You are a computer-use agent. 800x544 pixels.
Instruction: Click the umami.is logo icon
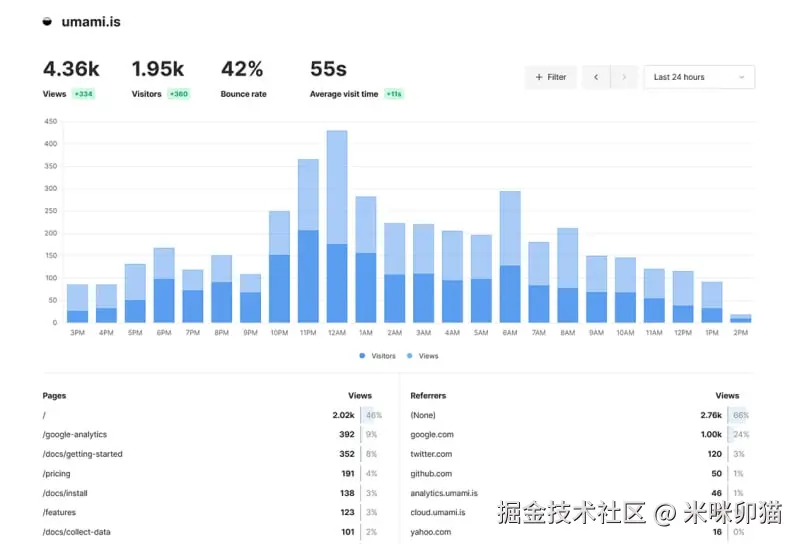point(47,22)
